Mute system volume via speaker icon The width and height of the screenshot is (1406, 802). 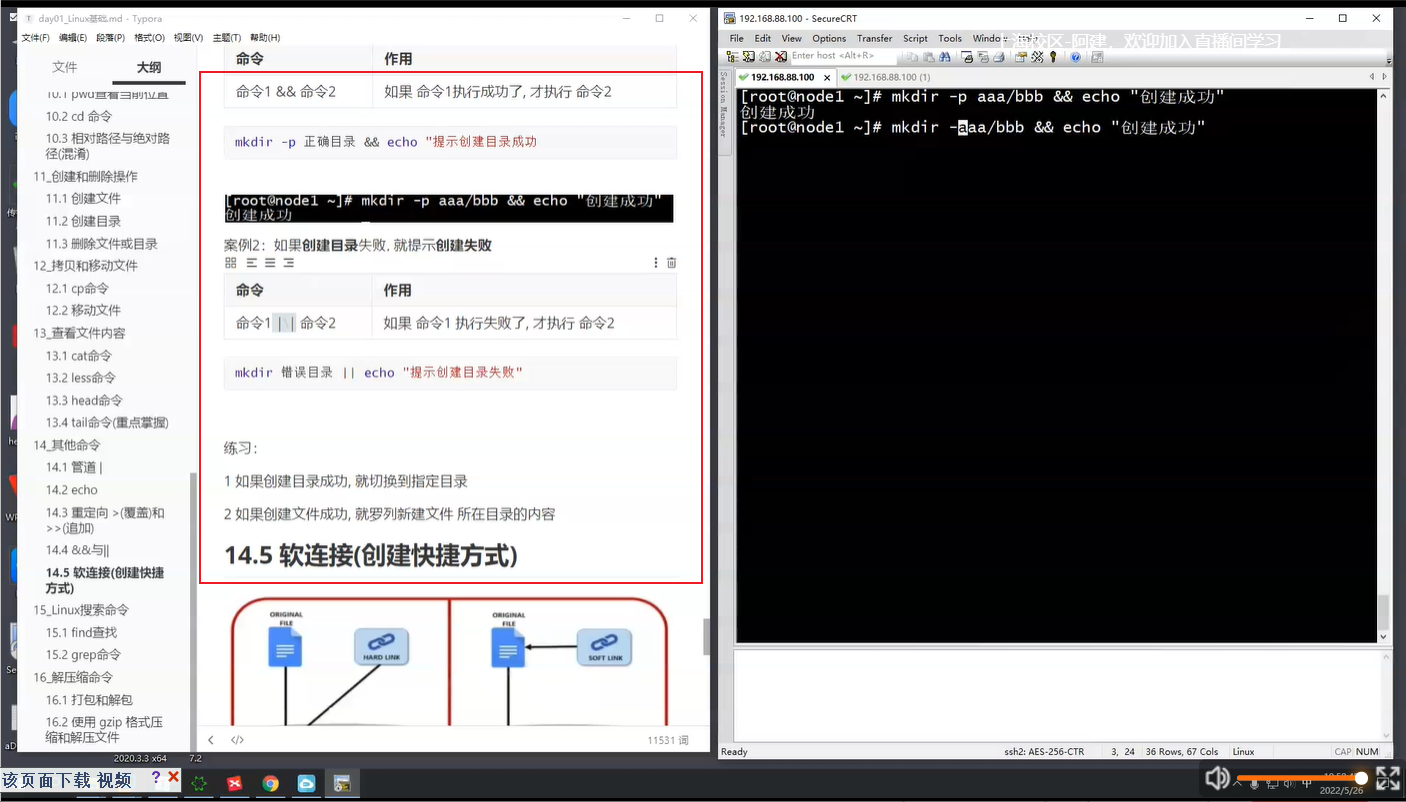tap(1218, 778)
